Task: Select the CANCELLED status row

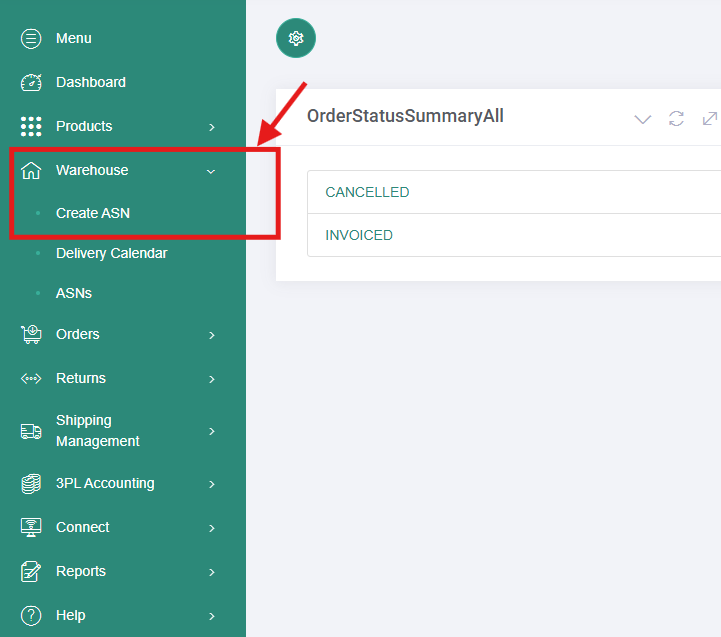Action: point(367,192)
